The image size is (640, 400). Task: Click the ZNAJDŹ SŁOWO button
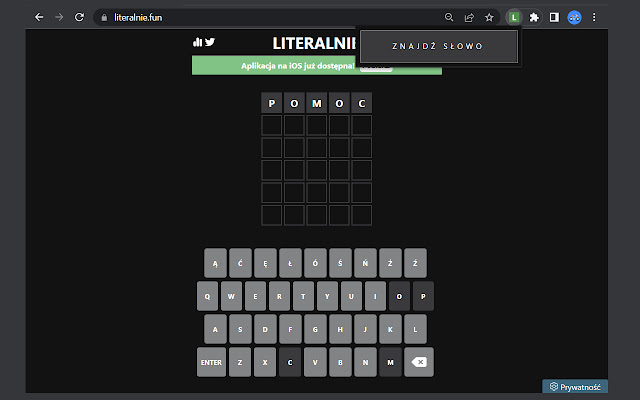(x=439, y=46)
